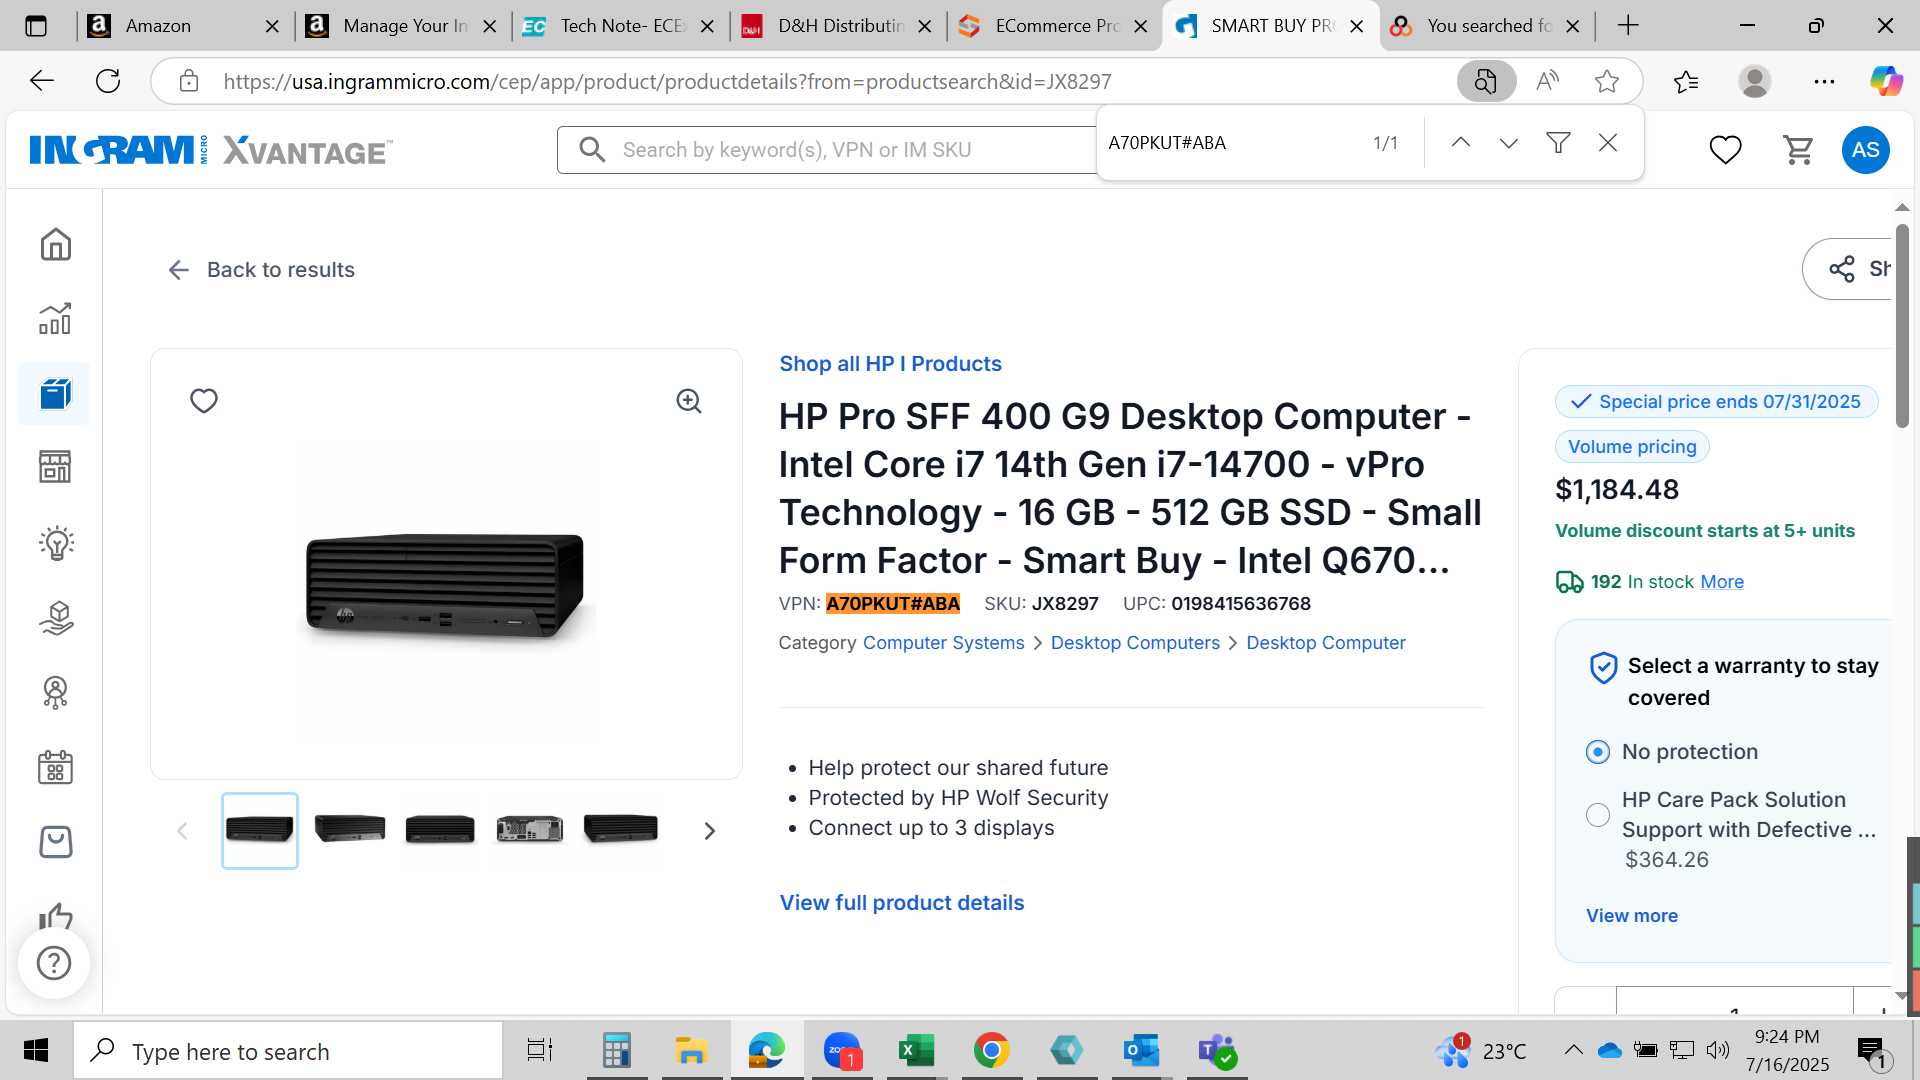The width and height of the screenshot is (1920, 1080).
Task: Switch to the D&H Distributing tab
Action: click(x=839, y=26)
